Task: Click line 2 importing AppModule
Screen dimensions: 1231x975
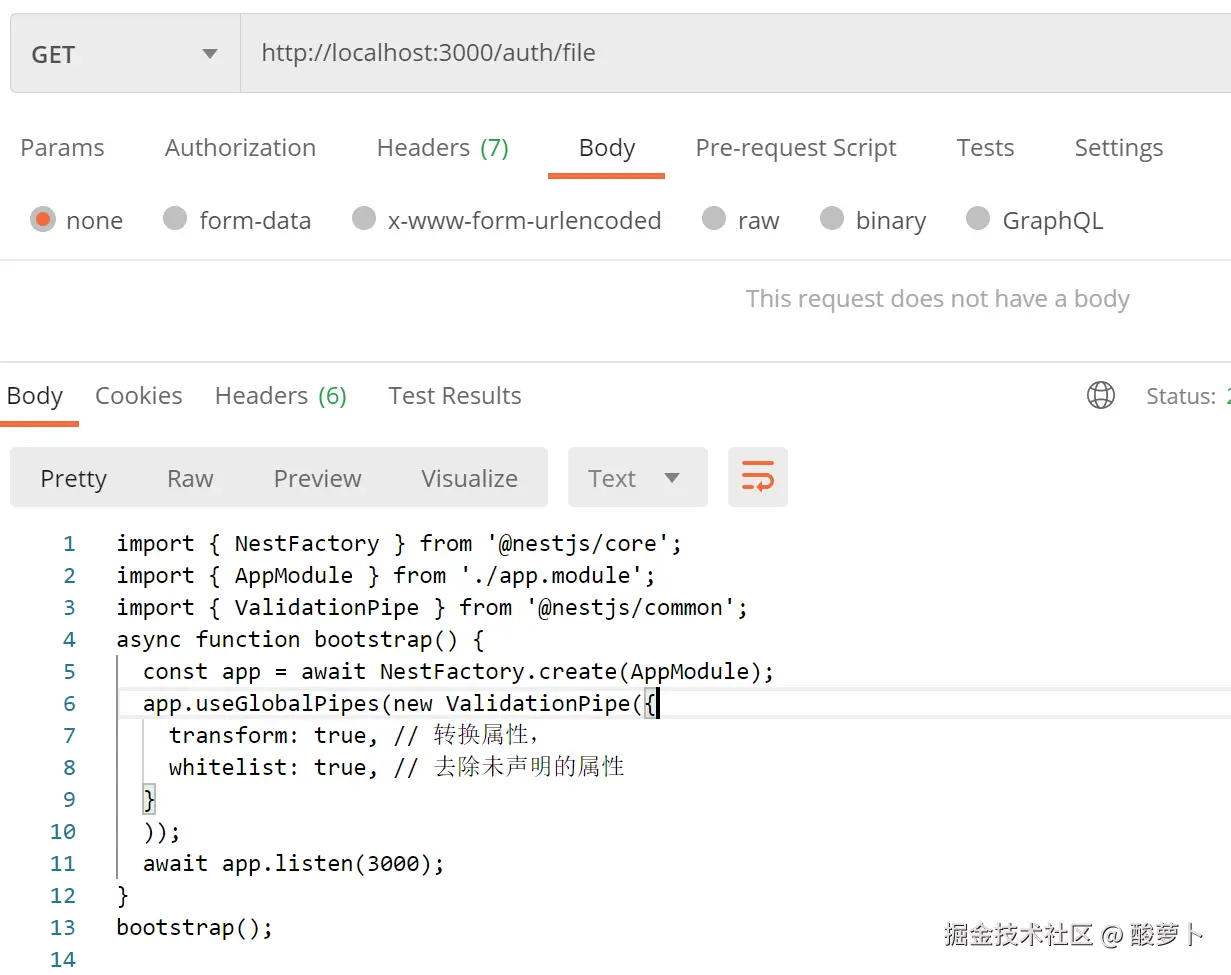Action: 386,576
